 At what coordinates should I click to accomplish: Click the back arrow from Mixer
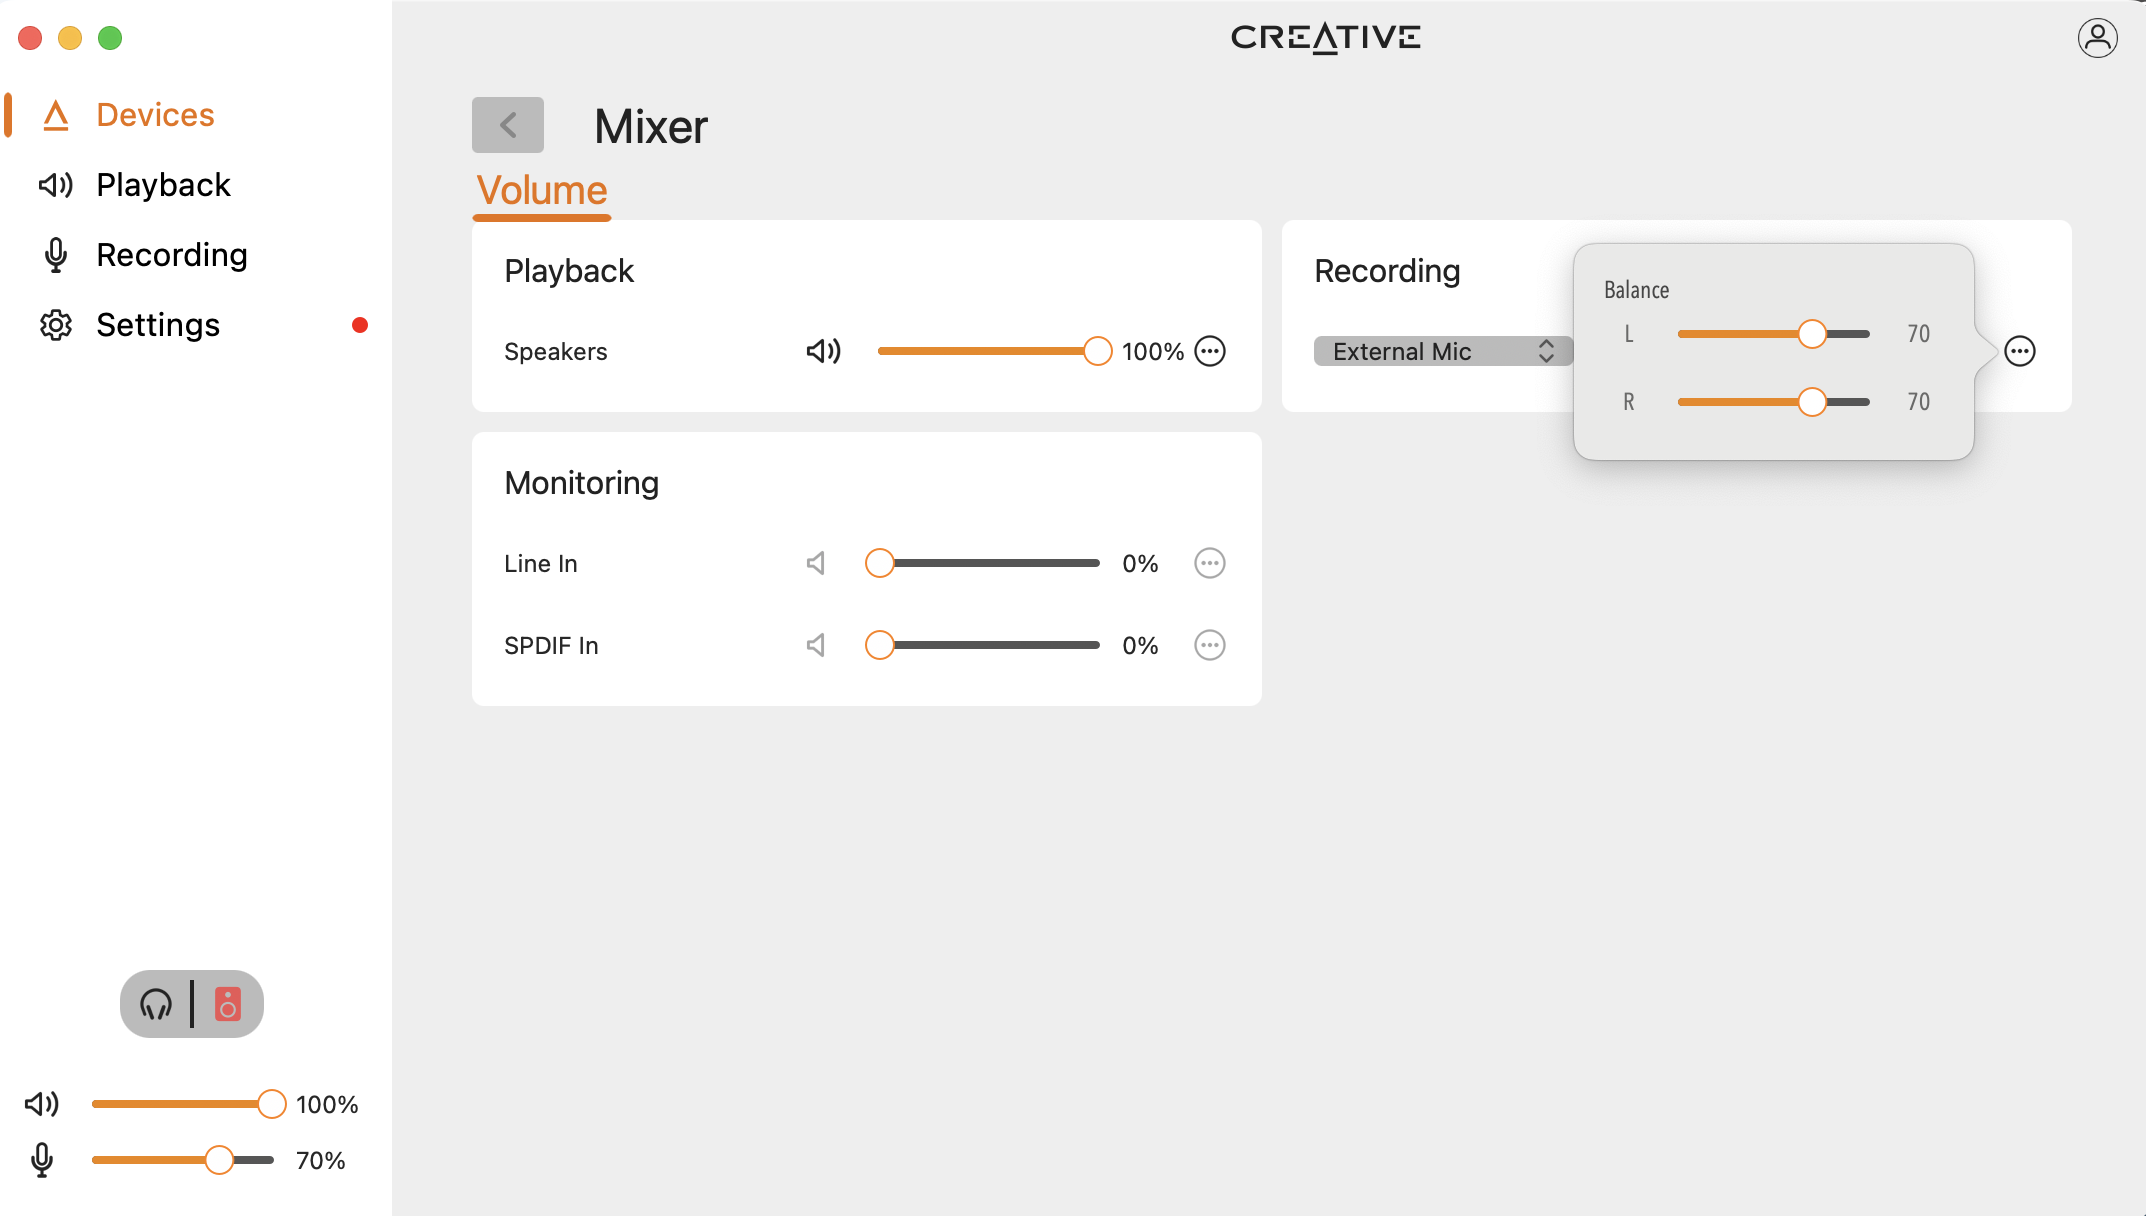click(x=507, y=125)
